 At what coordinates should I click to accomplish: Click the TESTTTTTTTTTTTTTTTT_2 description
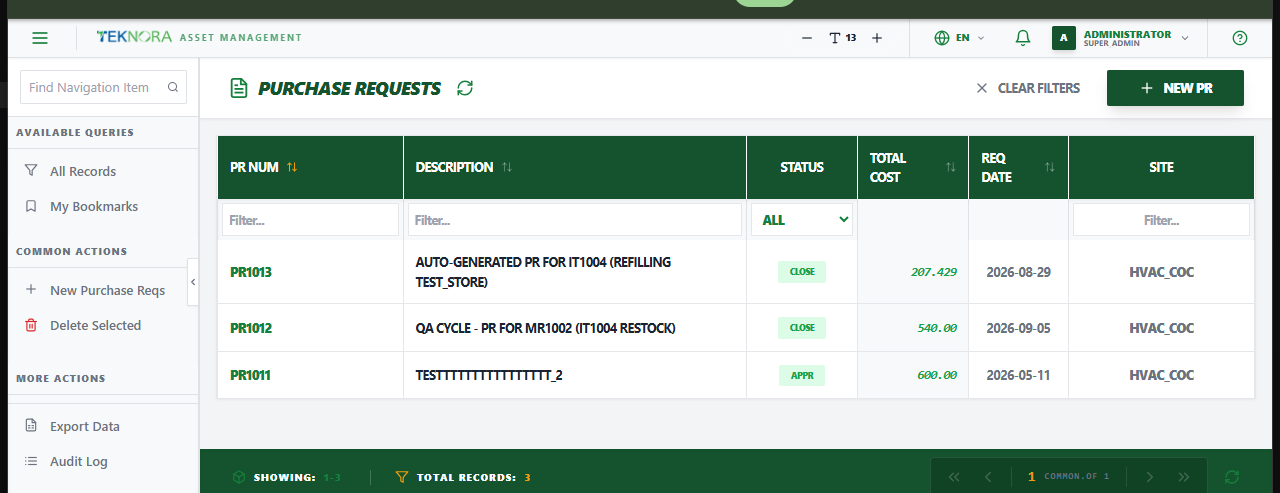(489, 376)
